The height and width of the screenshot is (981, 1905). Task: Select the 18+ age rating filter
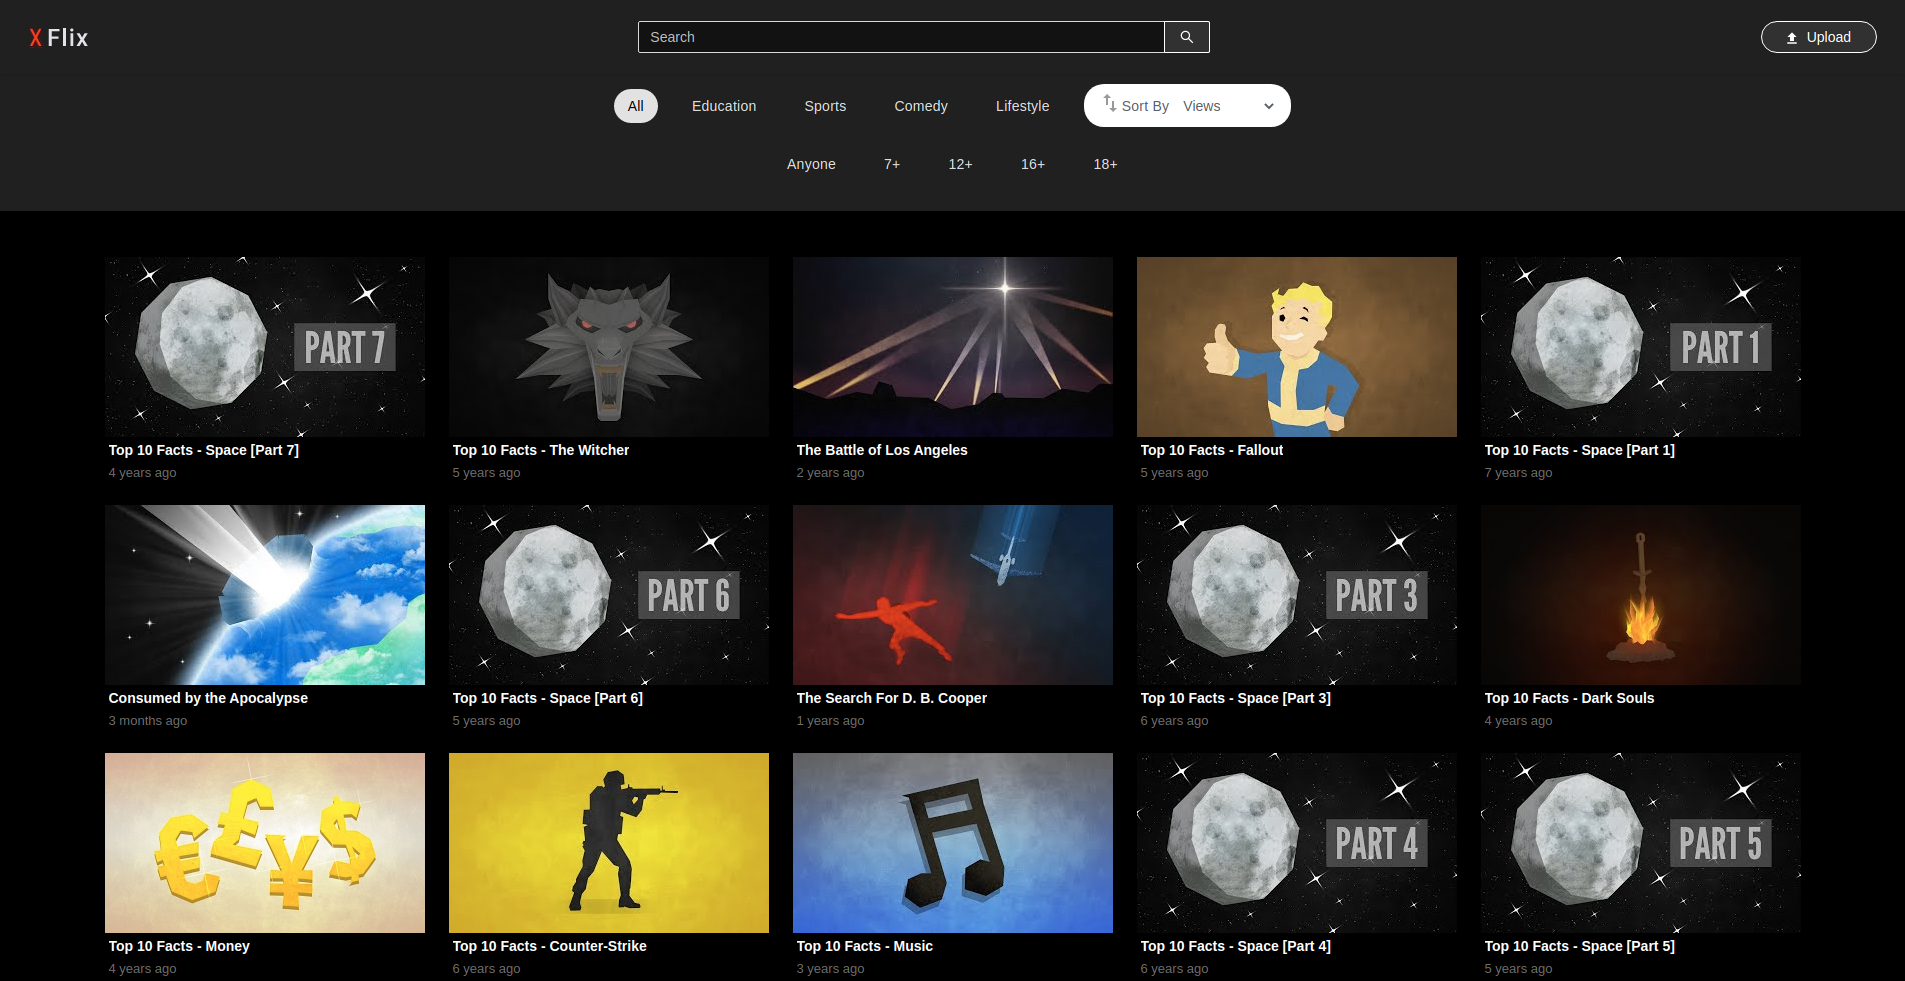(x=1104, y=164)
